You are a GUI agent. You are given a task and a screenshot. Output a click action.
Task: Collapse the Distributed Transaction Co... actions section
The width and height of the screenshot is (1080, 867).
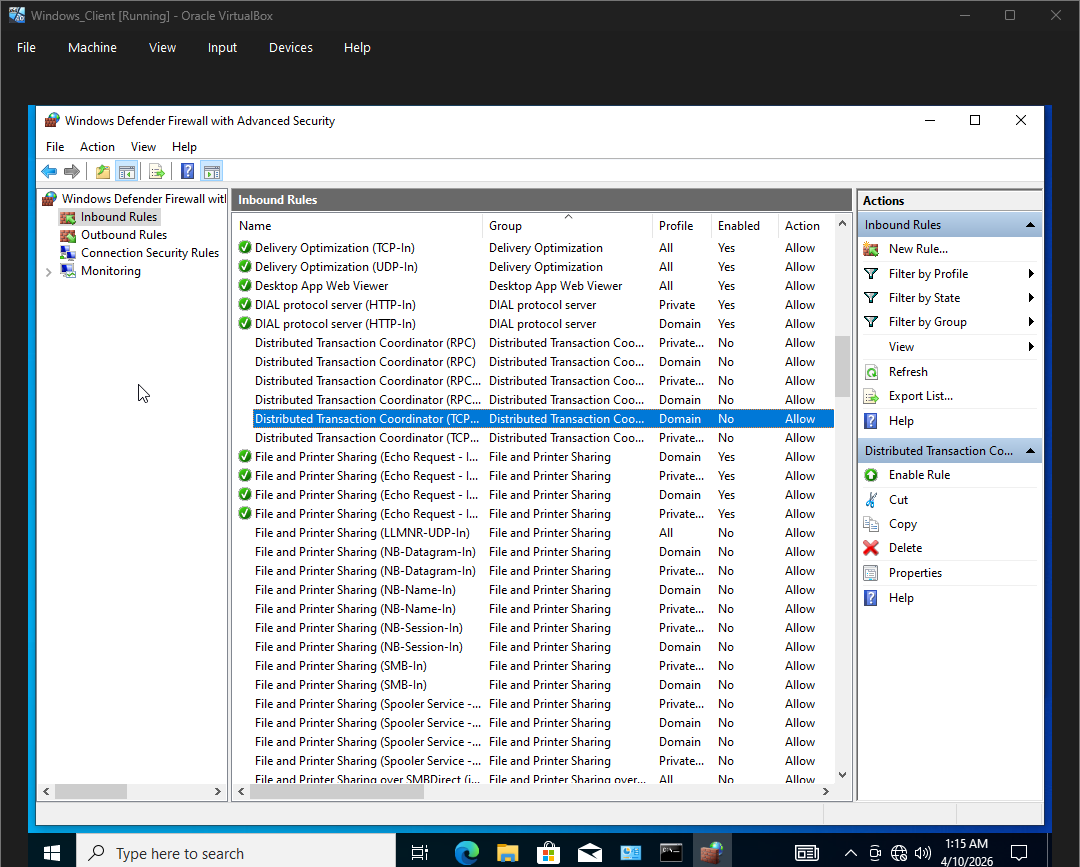click(1030, 451)
